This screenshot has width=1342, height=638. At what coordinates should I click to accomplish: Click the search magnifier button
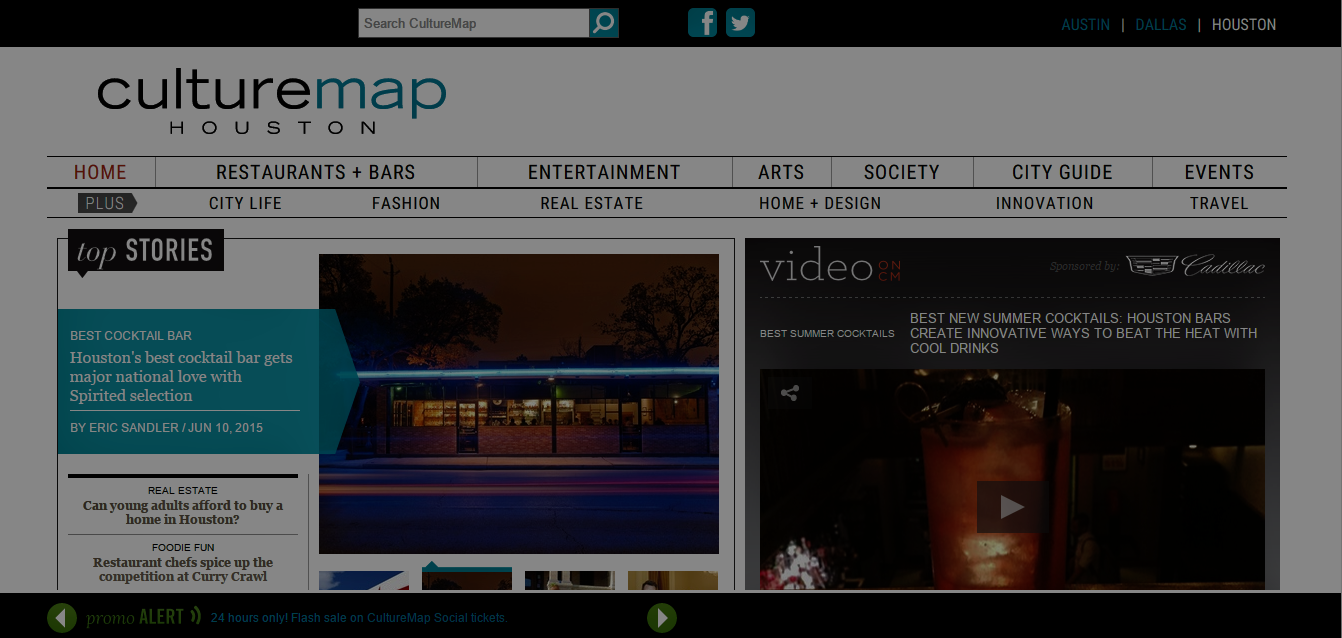(604, 23)
